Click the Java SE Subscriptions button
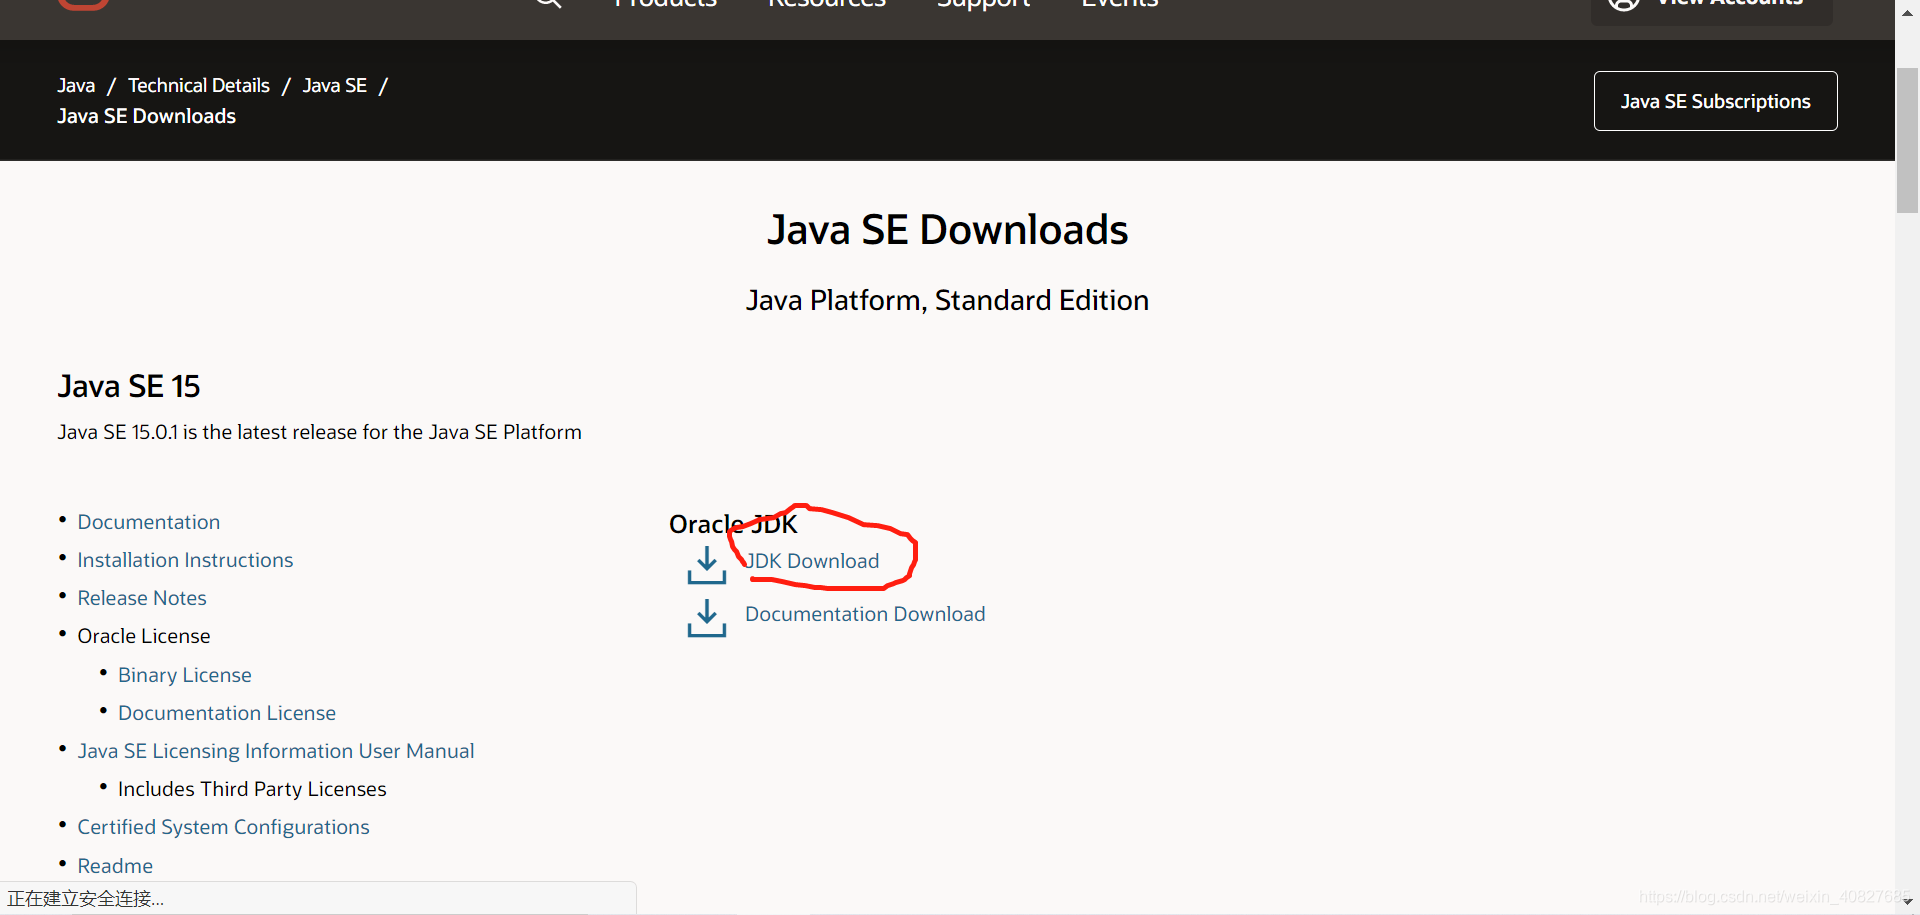This screenshot has width=1920, height=915. click(1715, 101)
